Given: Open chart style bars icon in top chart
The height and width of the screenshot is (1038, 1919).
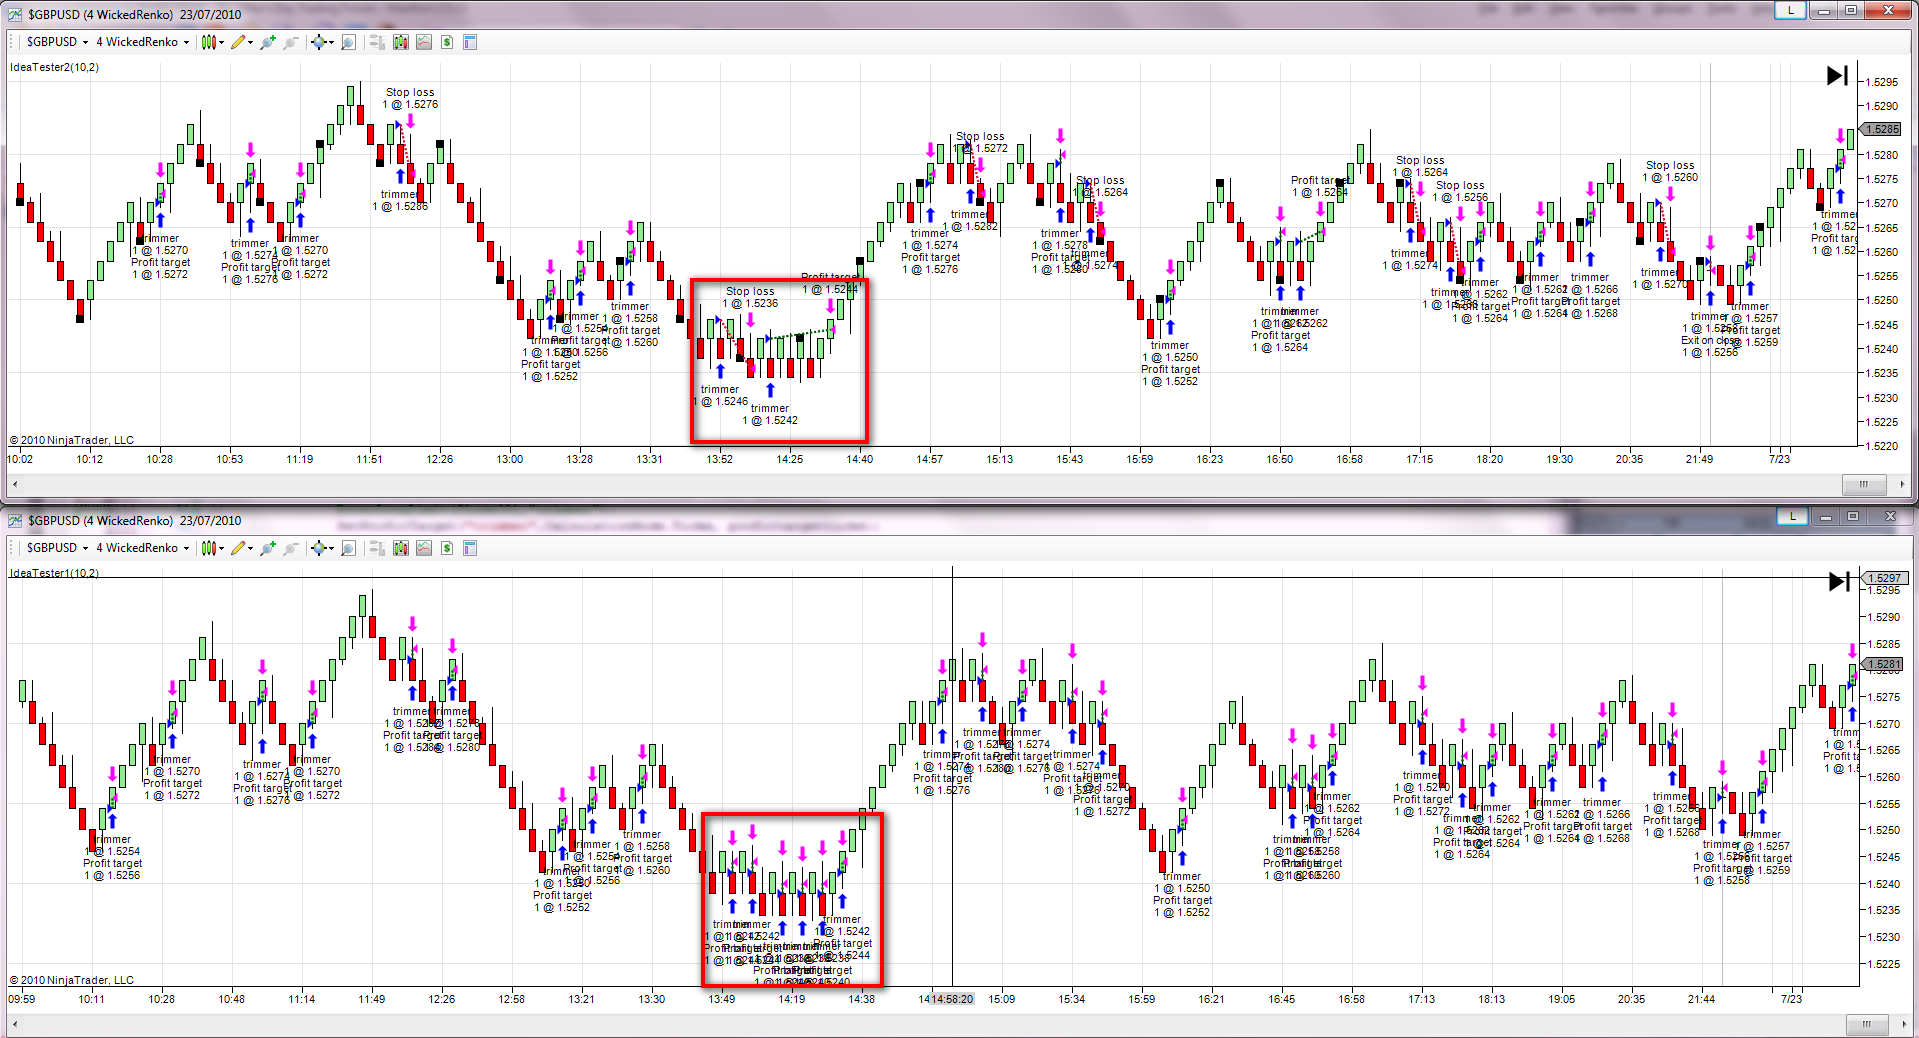Looking at the screenshot, I should [208, 42].
